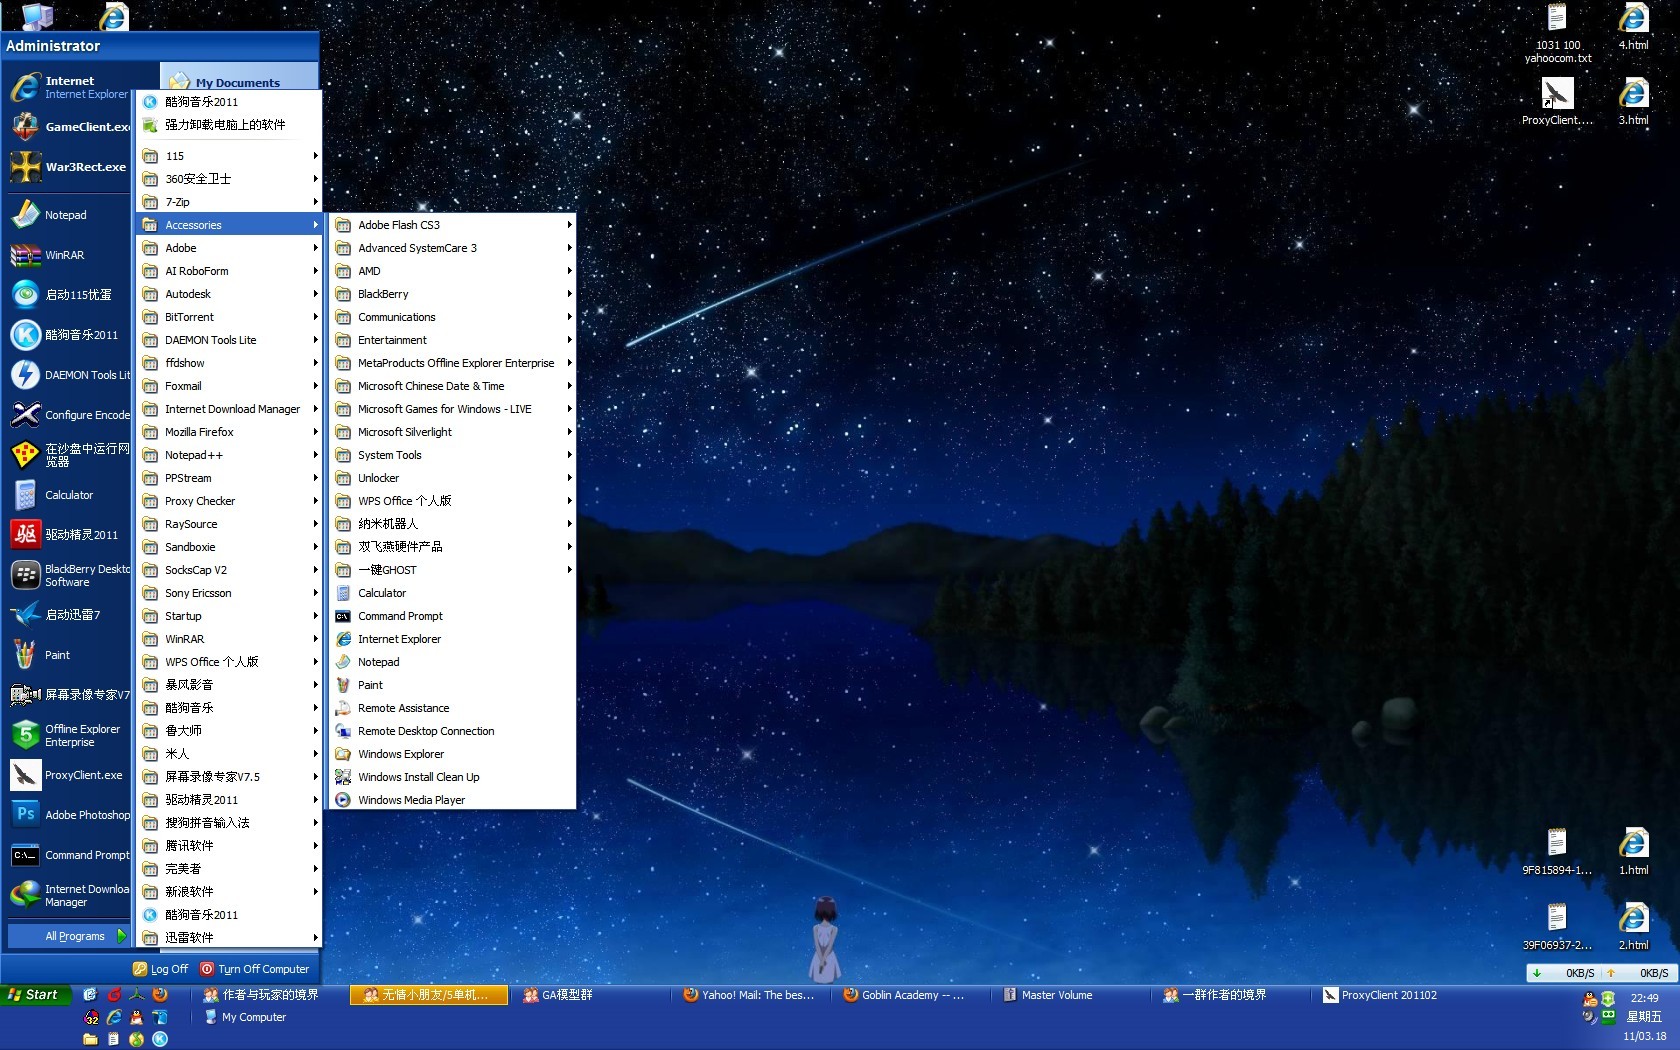Screen dimensions: 1680x1050
Task: Expand the Adobe Flash CS3 submenu
Action: (453, 225)
